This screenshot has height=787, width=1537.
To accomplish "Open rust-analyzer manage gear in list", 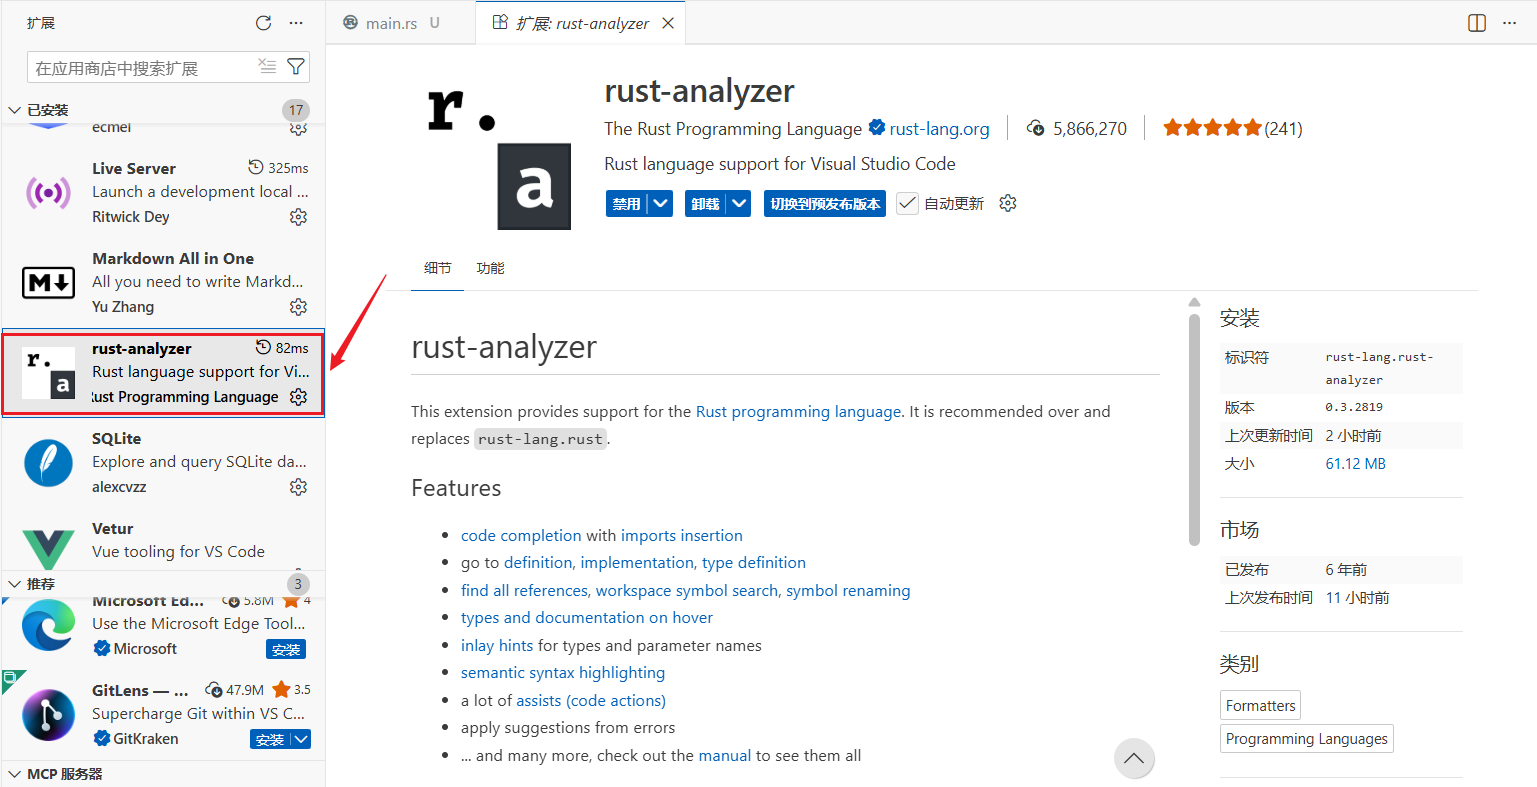I will [x=298, y=397].
